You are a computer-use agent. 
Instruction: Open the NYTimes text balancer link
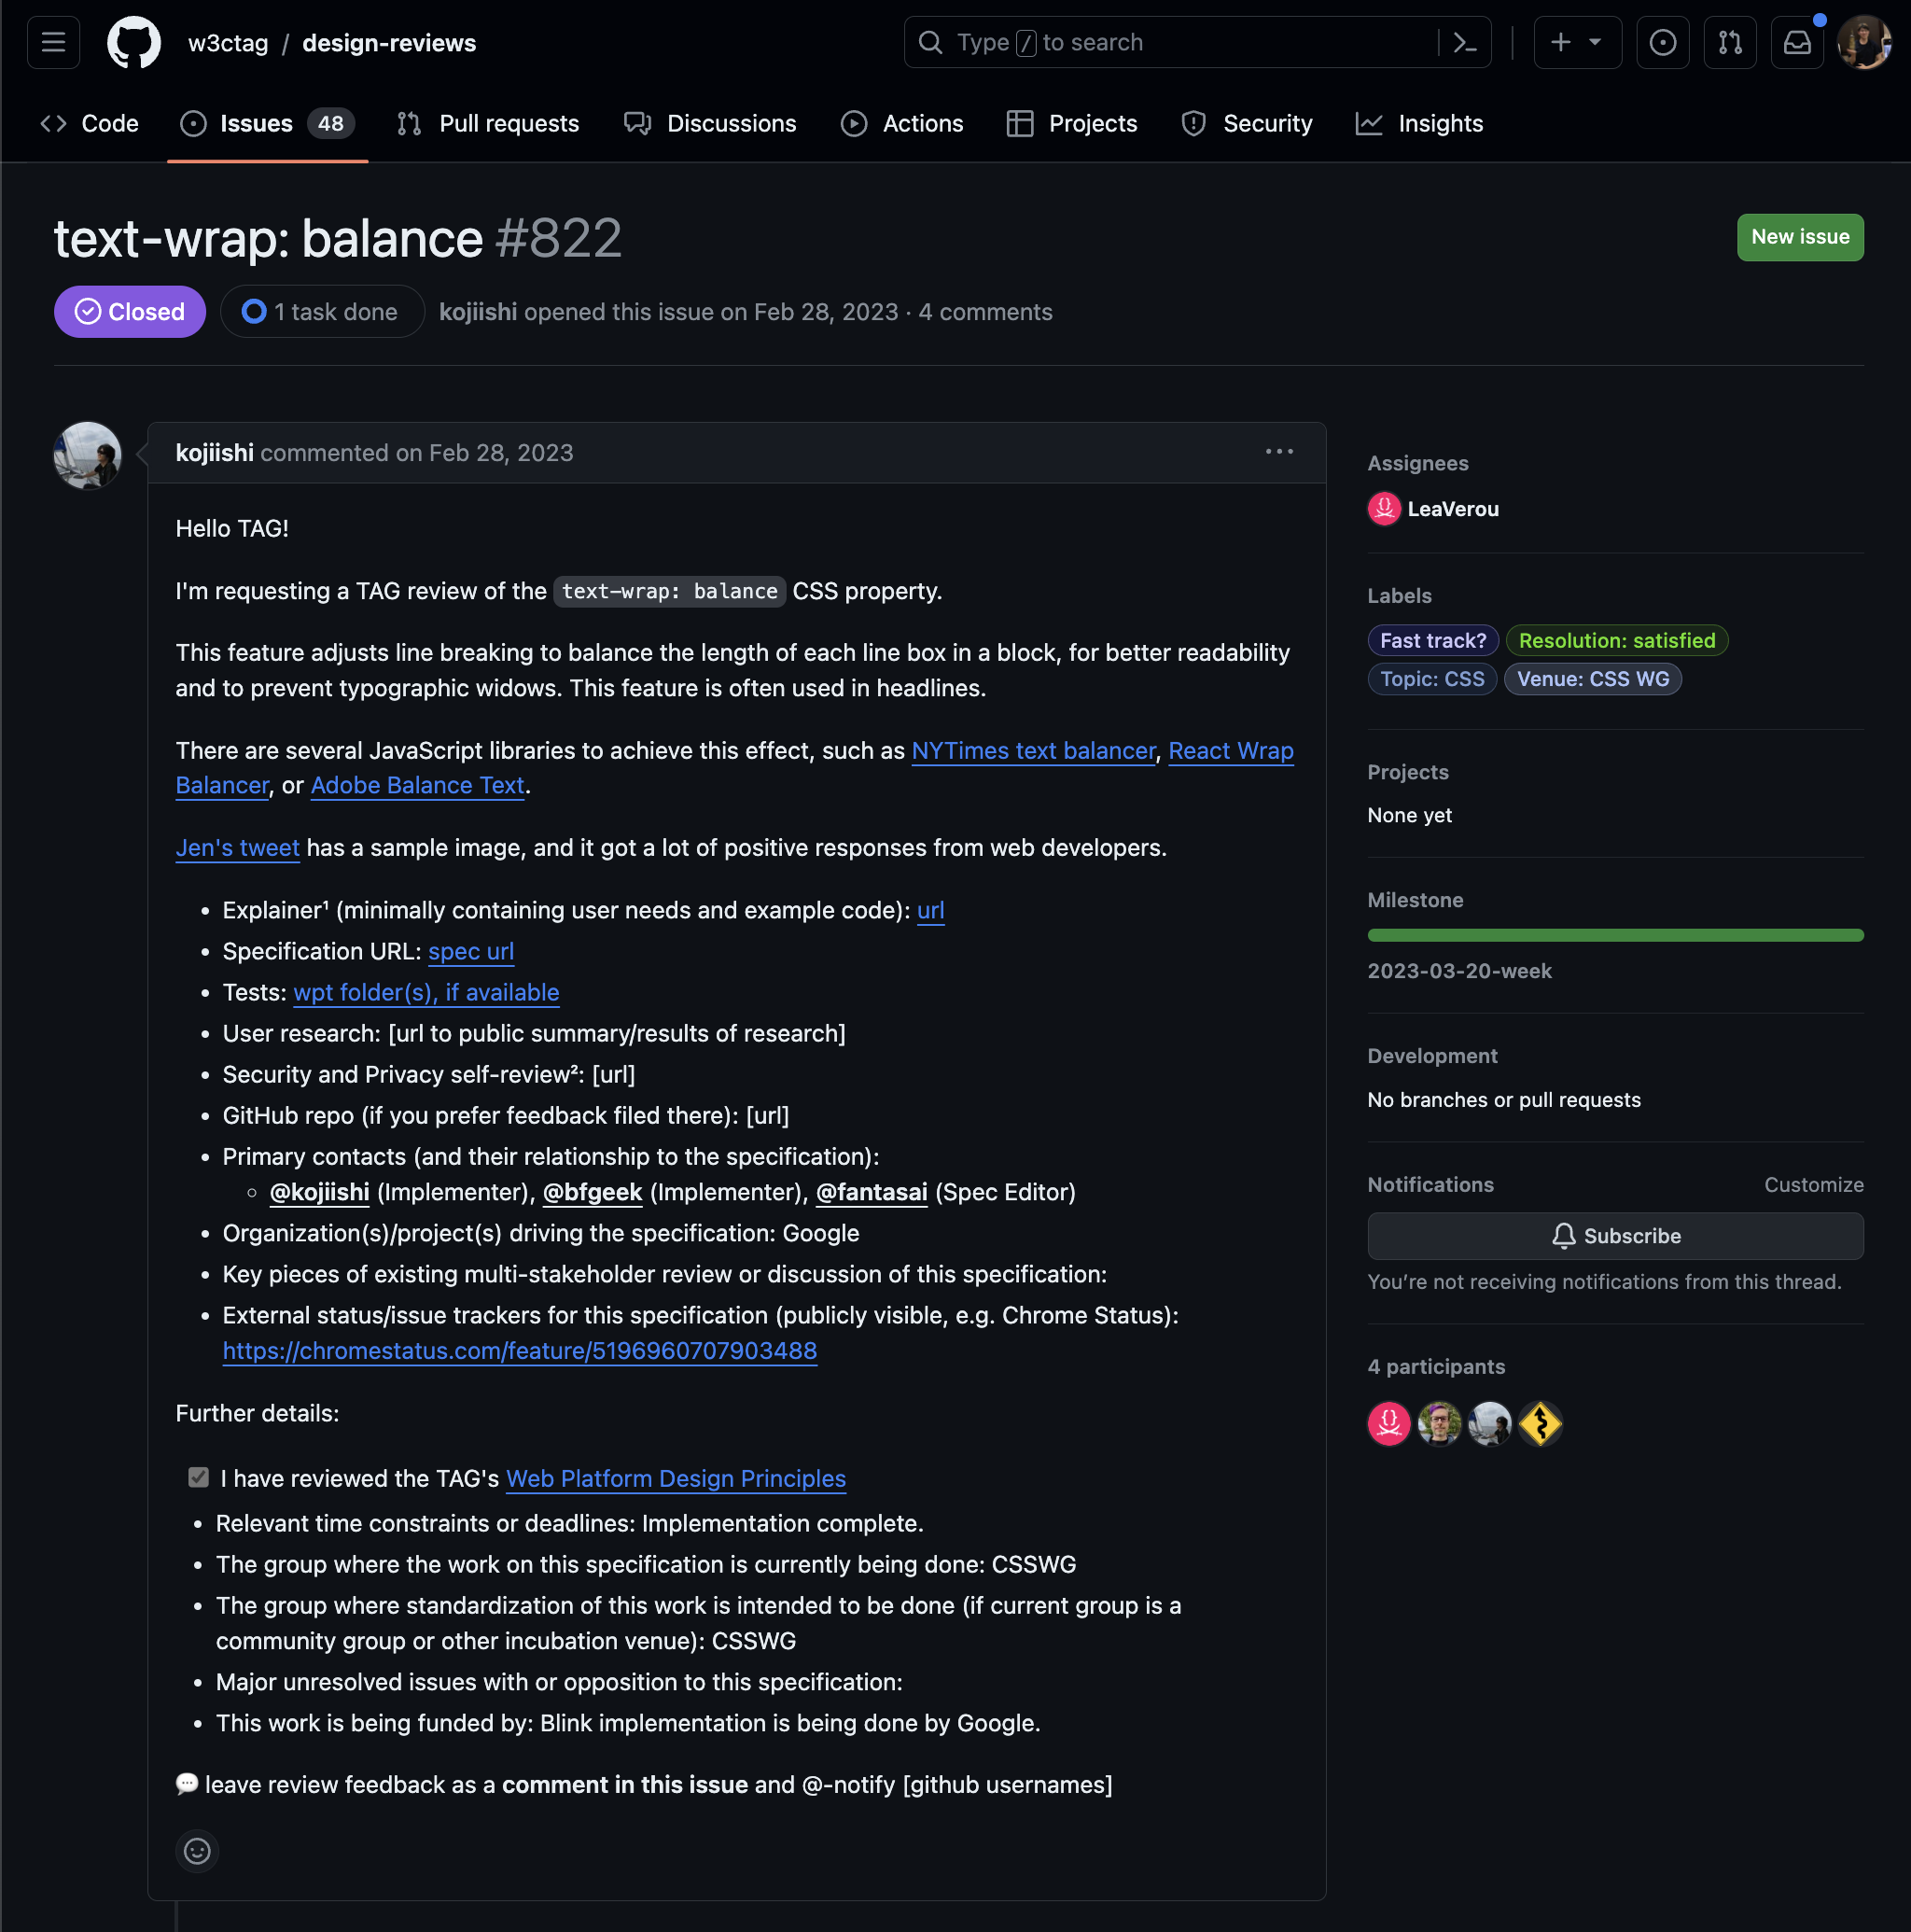tap(1033, 751)
